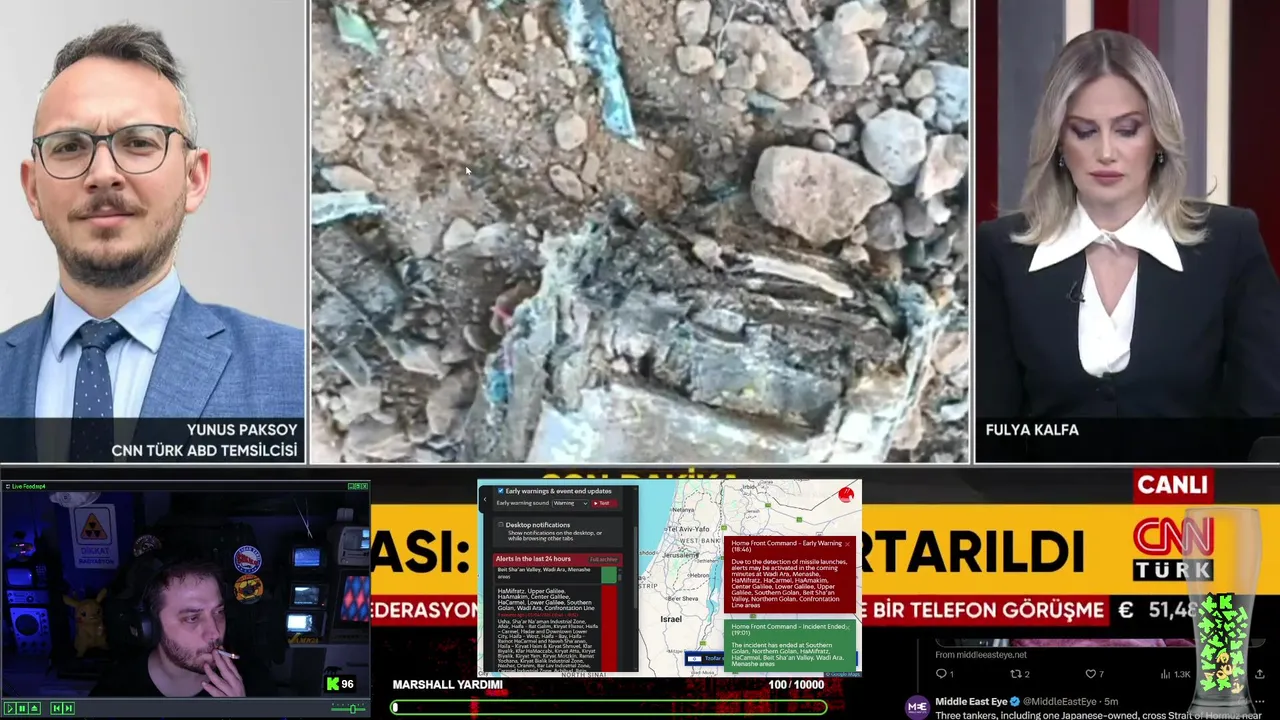The image size is (1280, 720).
Task: Dismiss the Incident Ended (19:01) alert popup
Action: [x=847, y=627]
